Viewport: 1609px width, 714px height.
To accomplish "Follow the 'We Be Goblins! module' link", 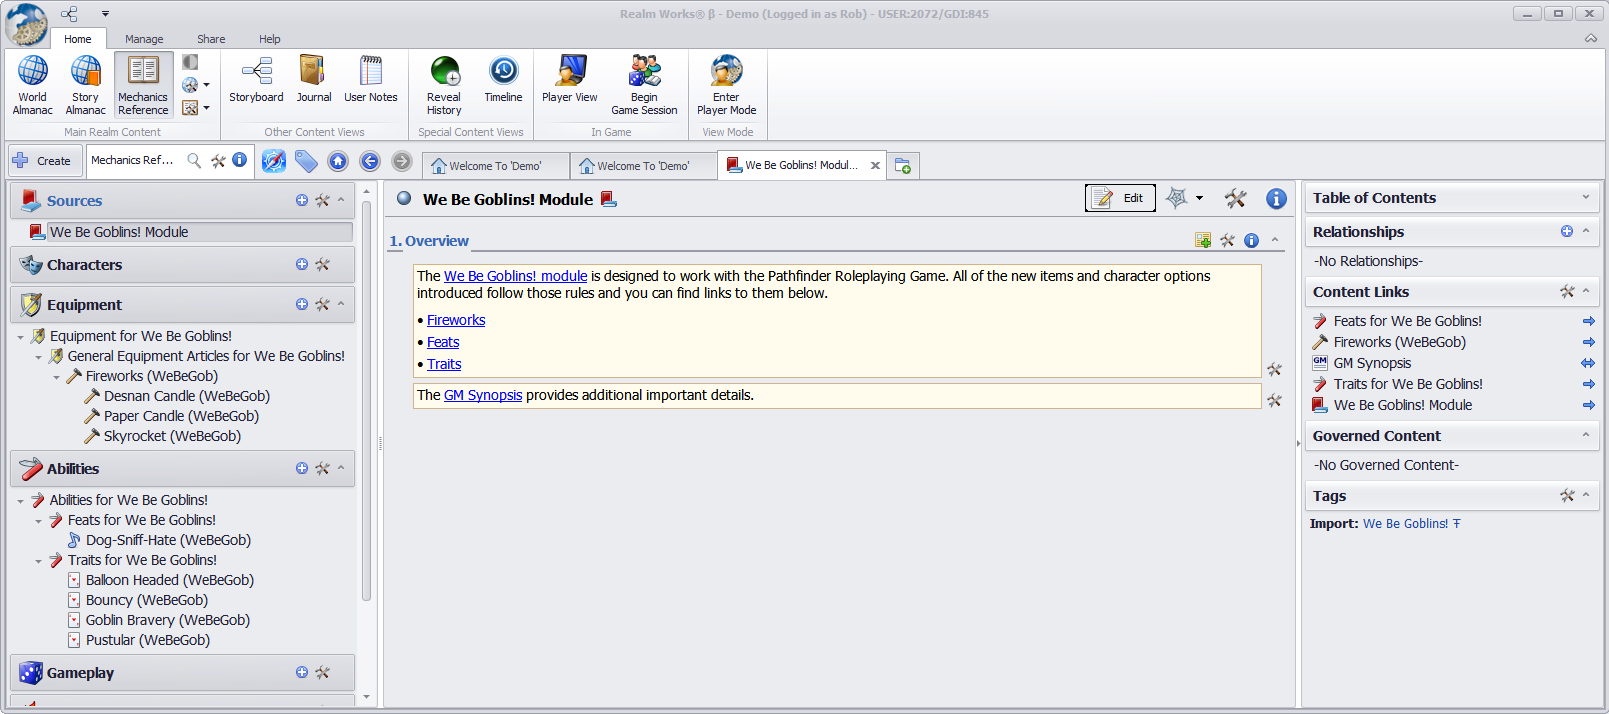I will click(515, 276).
